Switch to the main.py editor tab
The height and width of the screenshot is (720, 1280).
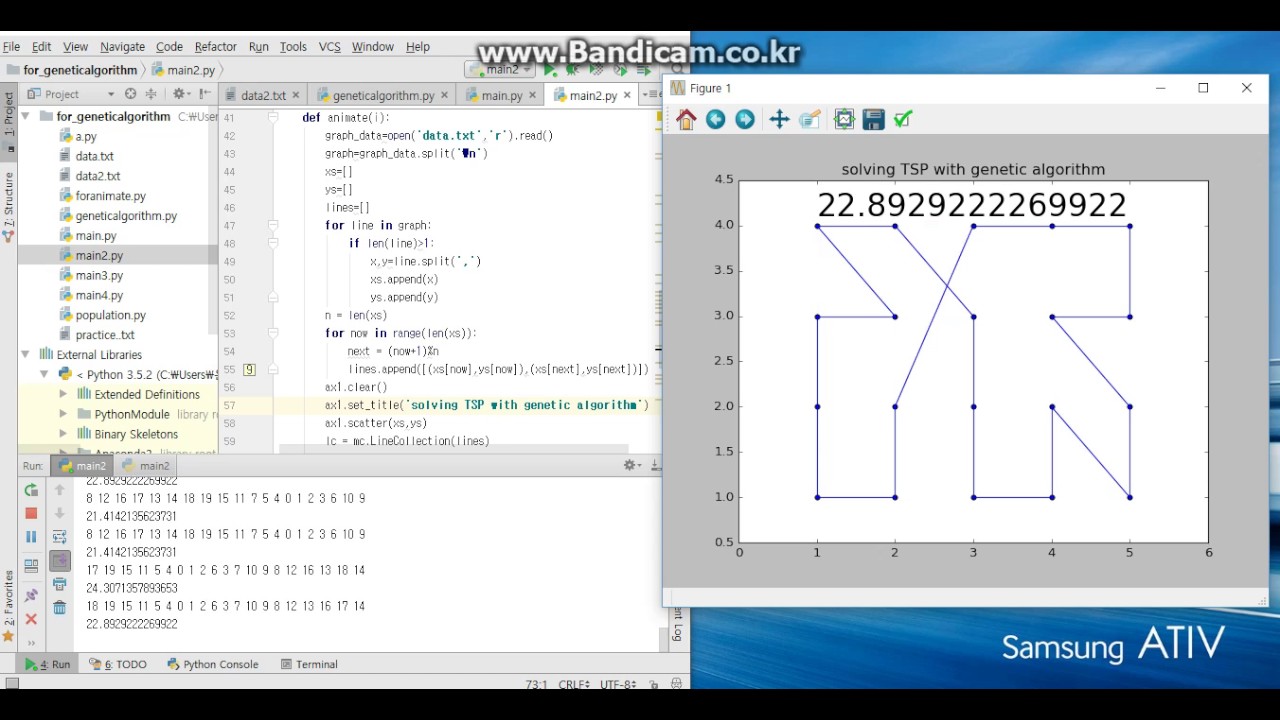pyautogui.click(x=500, y=96)
